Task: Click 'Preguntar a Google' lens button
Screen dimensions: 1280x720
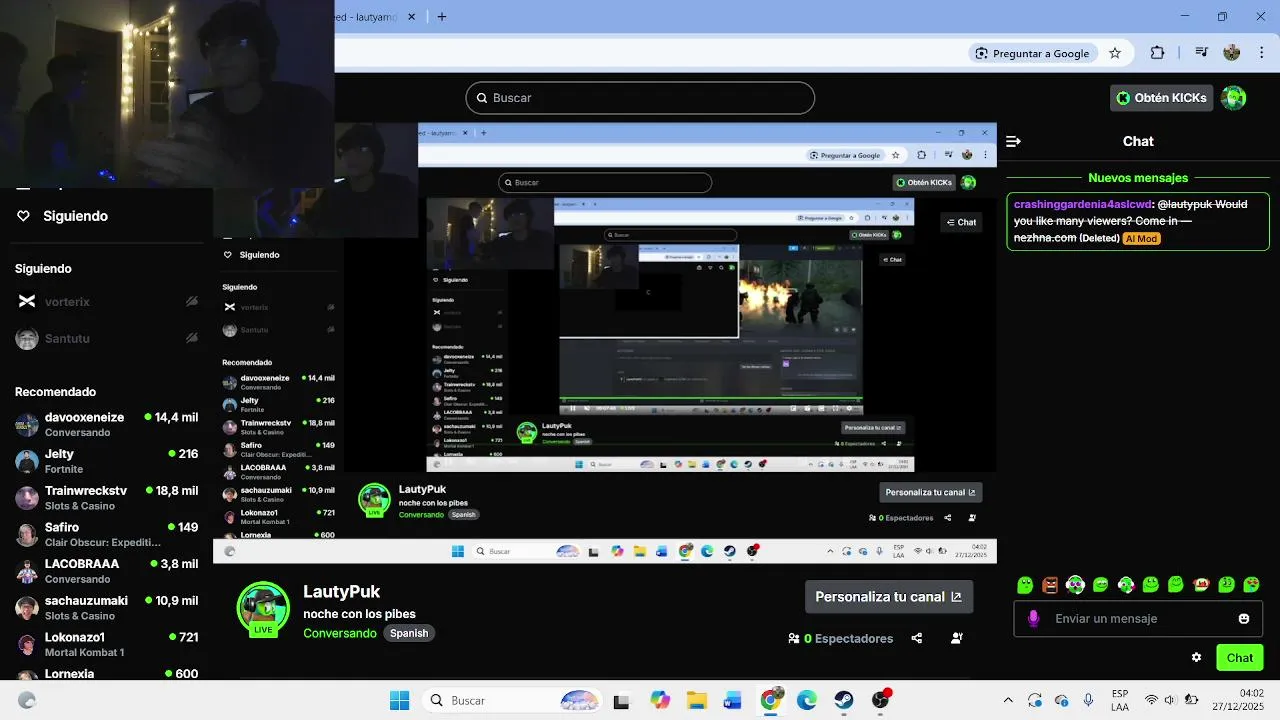Action: pyautogui.click(x=1033, y=53)
